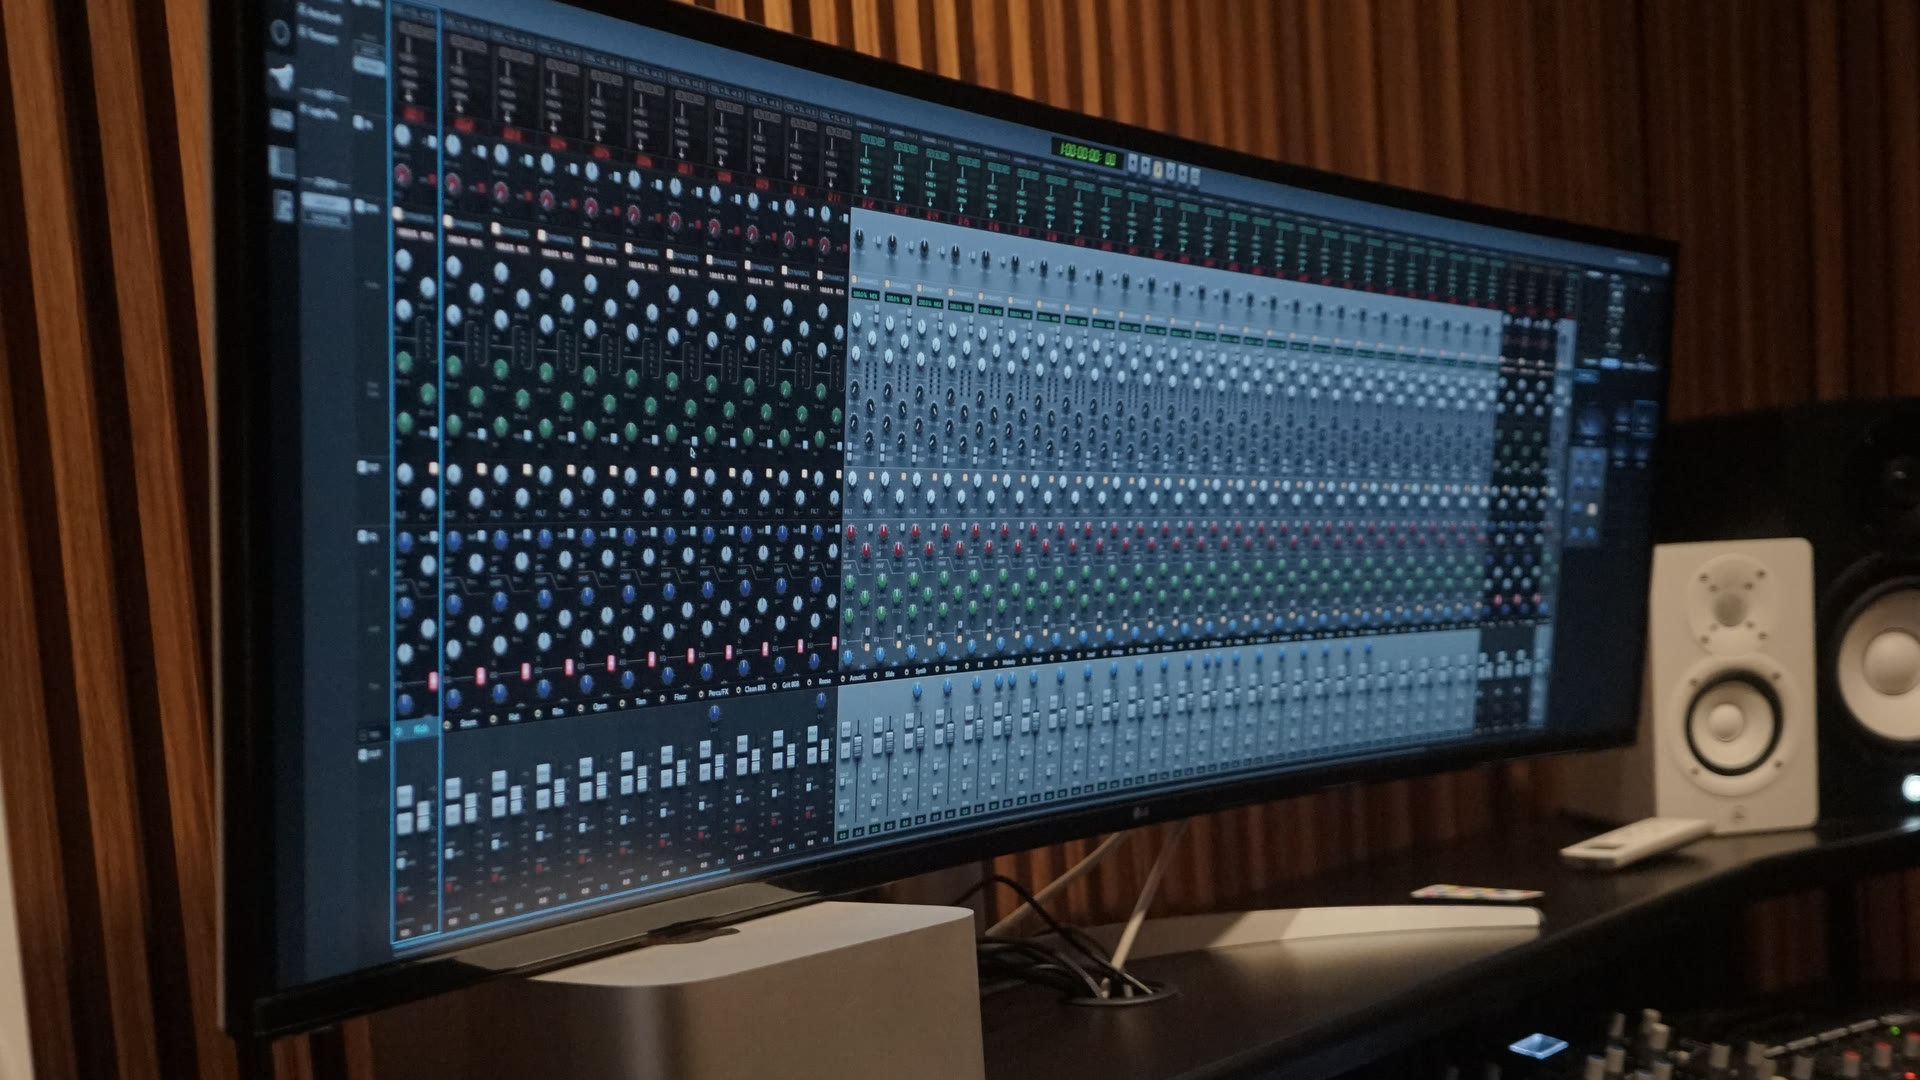Select the Kick channel name label
The height and width of the screenshot is (1080, 1920).
click(x=423, y=729)
